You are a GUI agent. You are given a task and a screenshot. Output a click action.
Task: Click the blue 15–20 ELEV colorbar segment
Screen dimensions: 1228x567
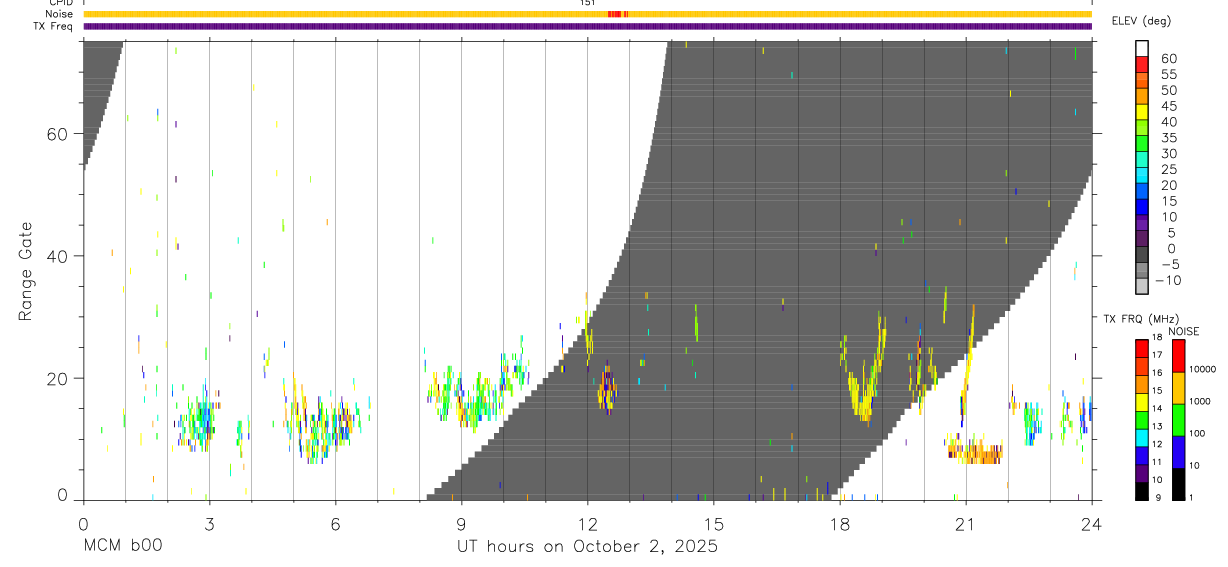1142,193
